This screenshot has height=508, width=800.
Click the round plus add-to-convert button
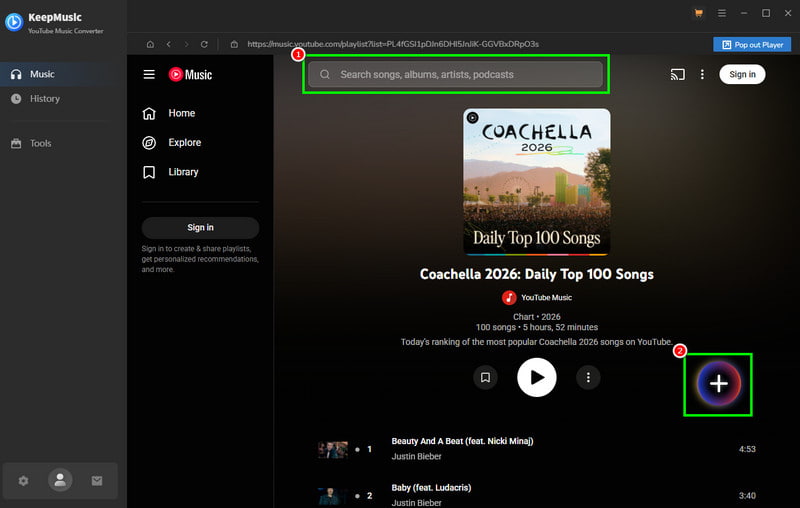(x=718, y=384)
